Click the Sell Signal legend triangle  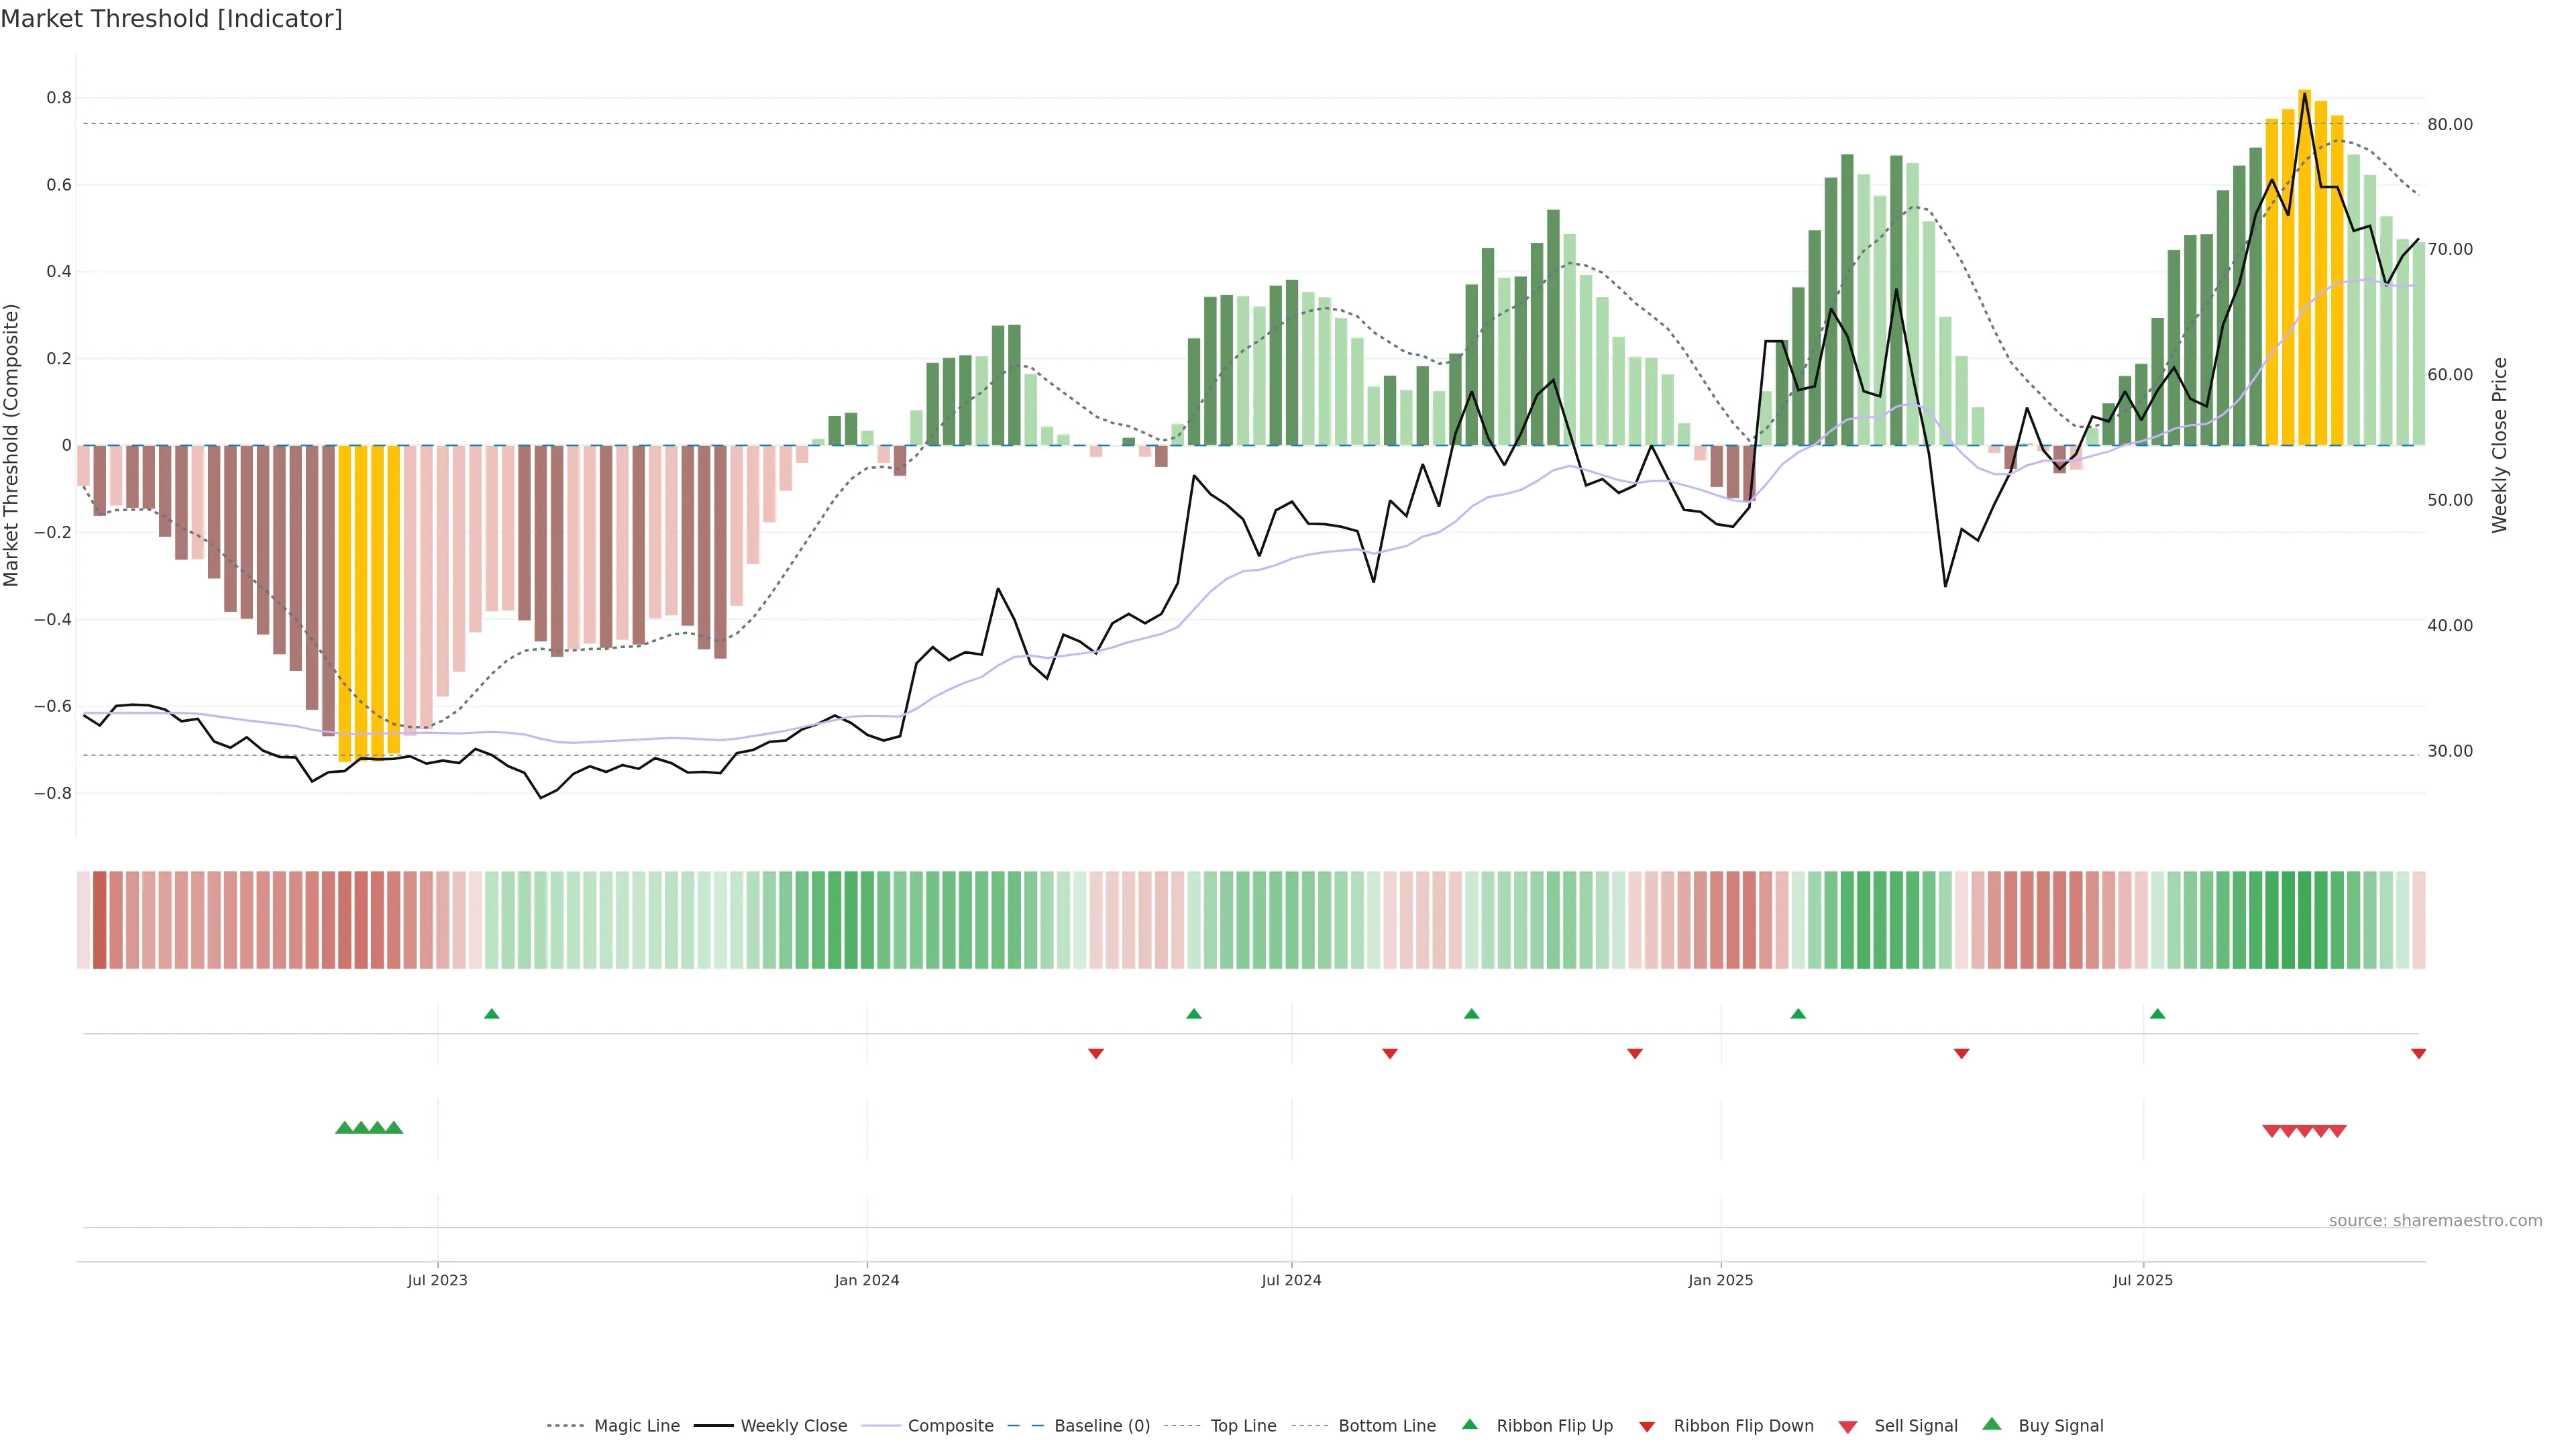tap(1847, 1426)
